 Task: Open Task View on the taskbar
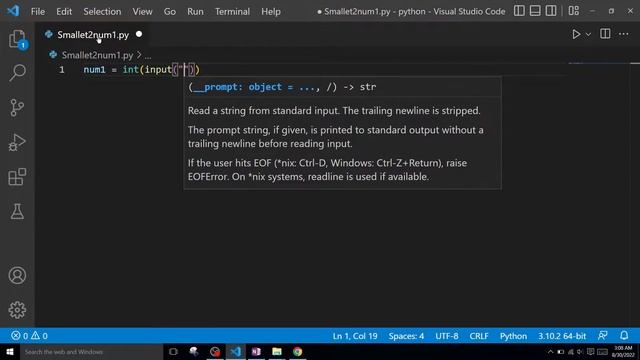173,352
